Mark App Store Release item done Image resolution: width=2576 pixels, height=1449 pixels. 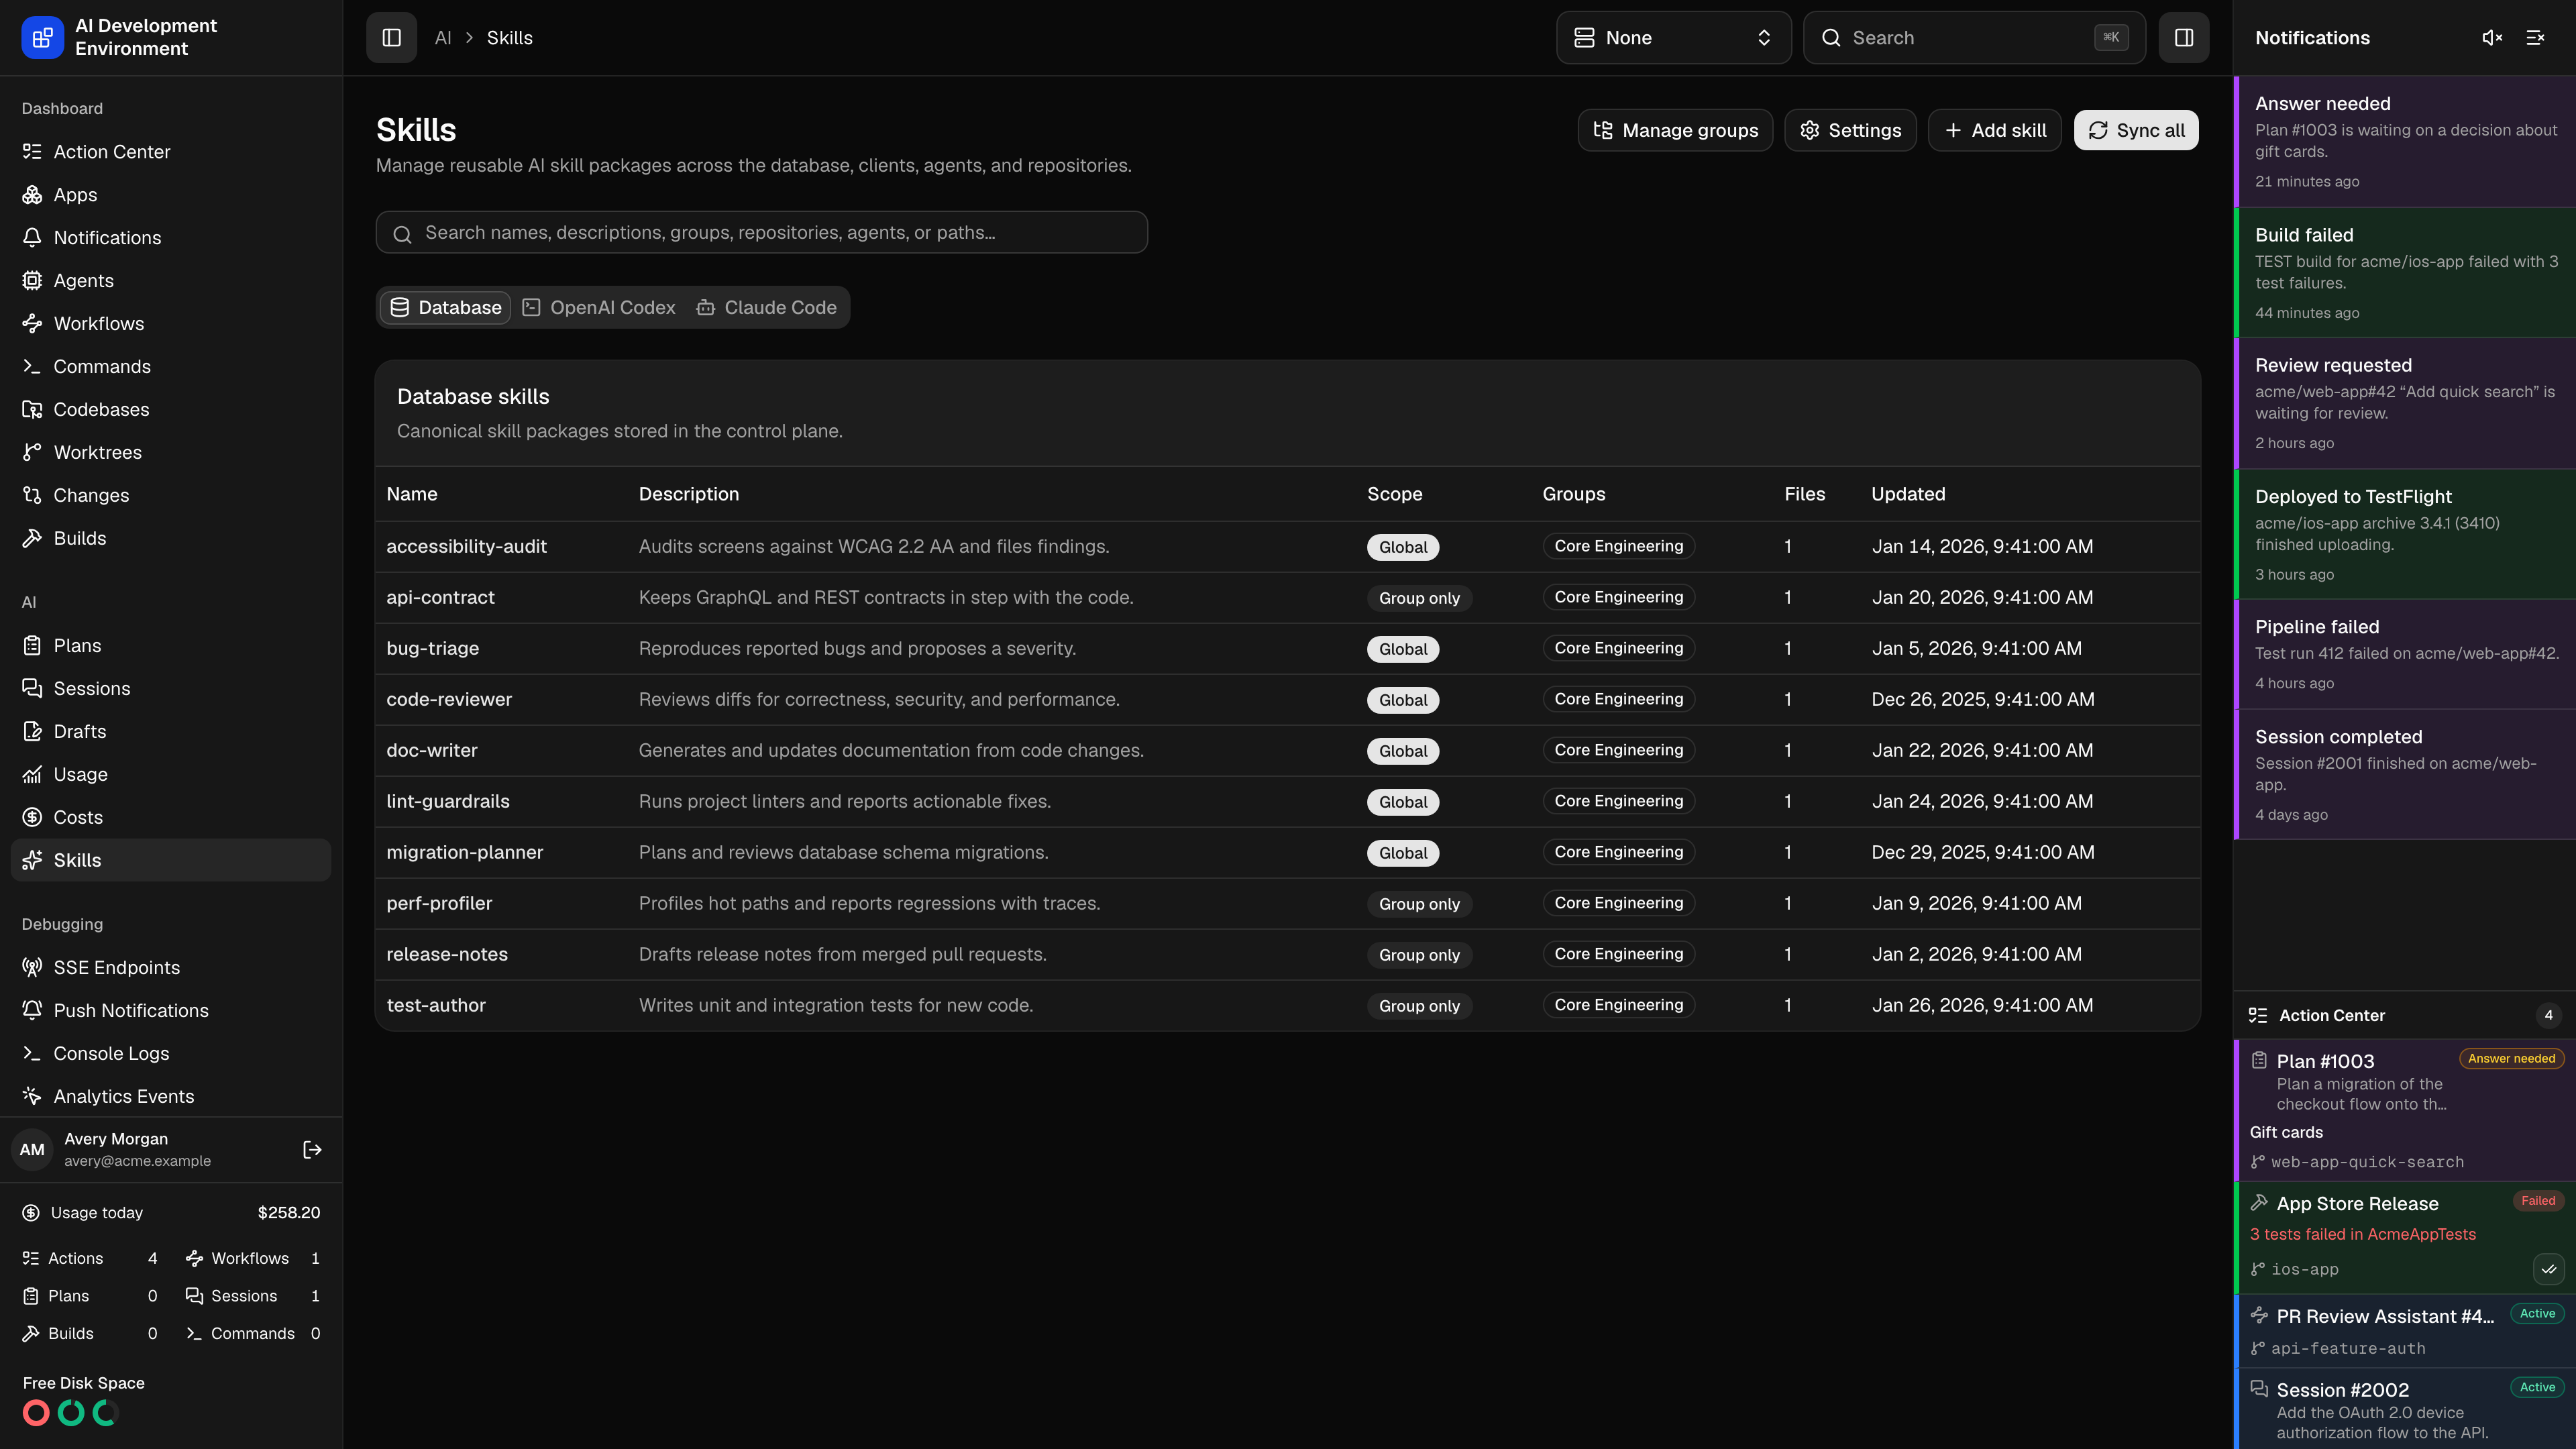(x=2548, y=1269)
